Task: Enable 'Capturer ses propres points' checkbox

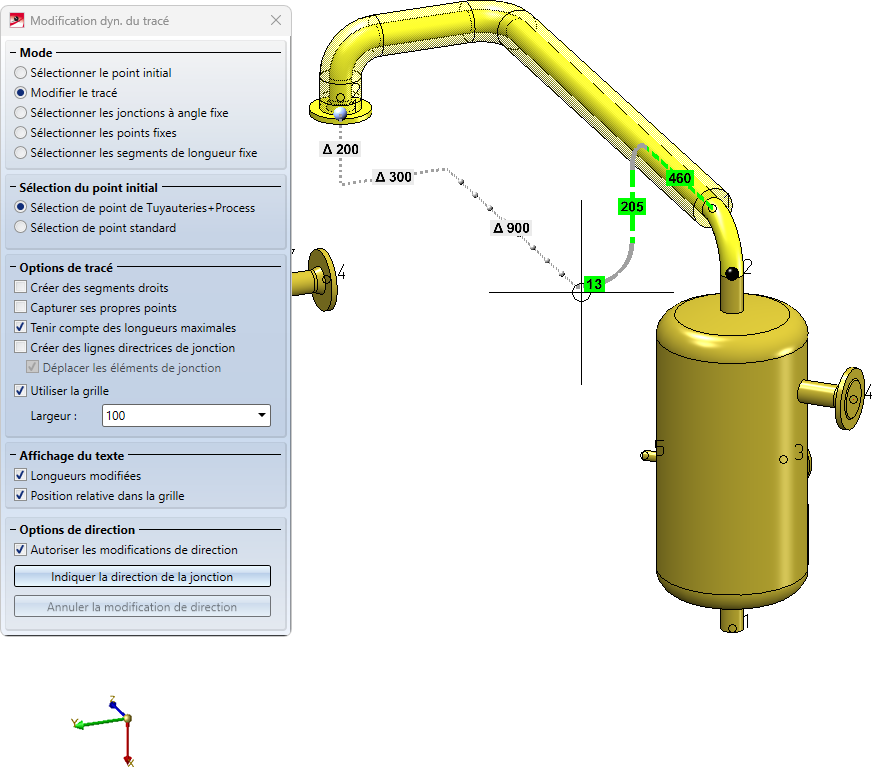Action: pos(21,307)
